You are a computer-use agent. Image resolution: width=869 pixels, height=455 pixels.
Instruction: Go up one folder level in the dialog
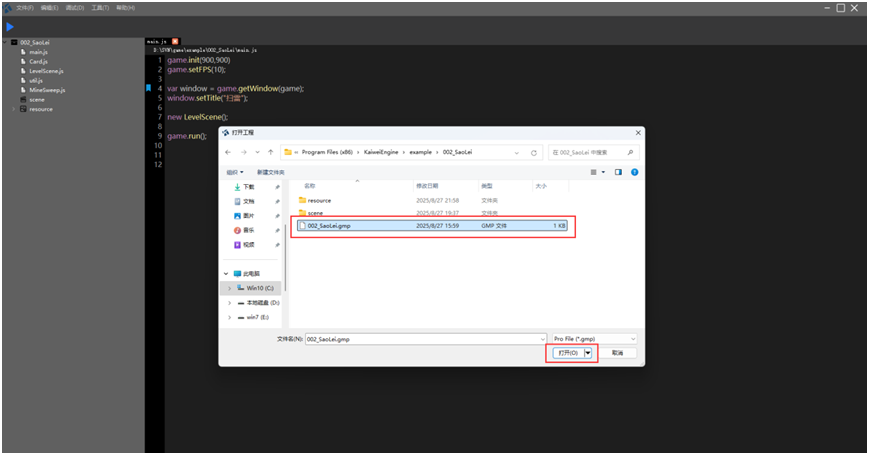pos(270,152)
